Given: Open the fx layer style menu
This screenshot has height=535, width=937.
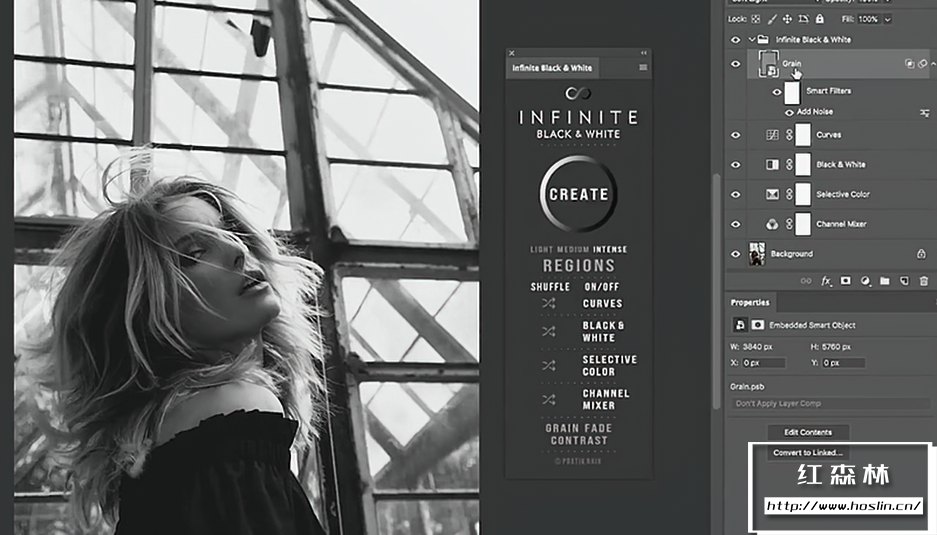Looking at the screenshot, I should coord(826,281).
